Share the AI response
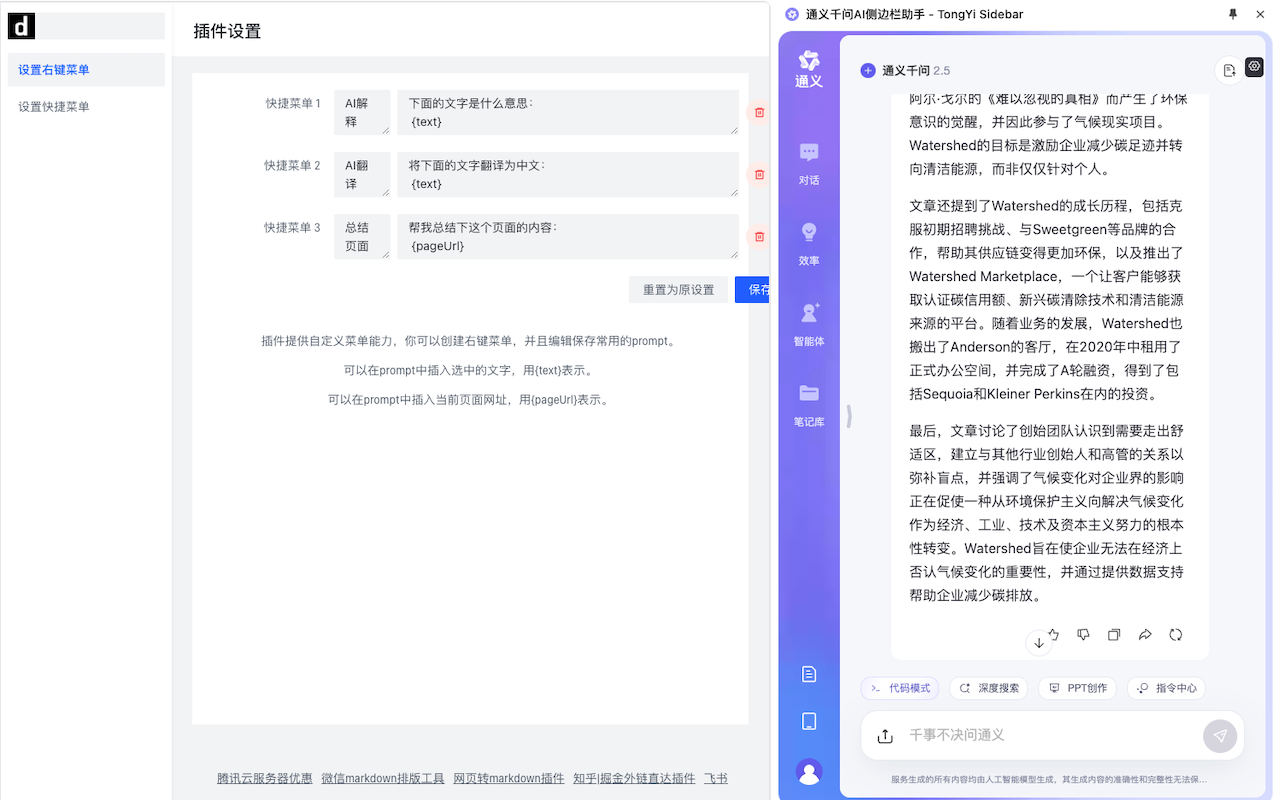This screenshot has height=800, width=1280. pos(1144,634)
